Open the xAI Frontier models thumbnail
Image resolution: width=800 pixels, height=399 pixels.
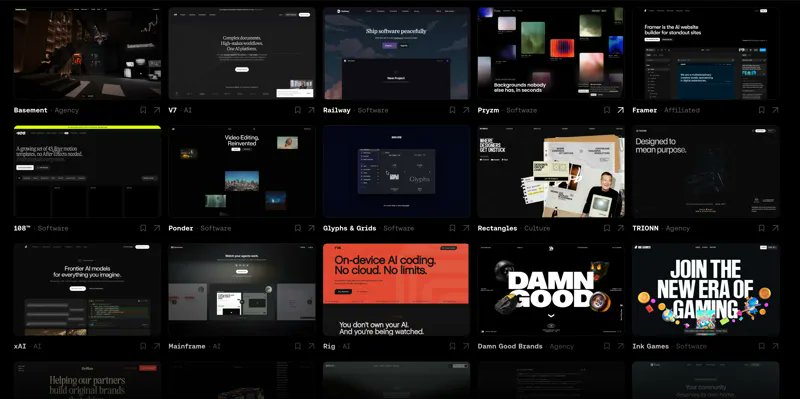[87, 289]
